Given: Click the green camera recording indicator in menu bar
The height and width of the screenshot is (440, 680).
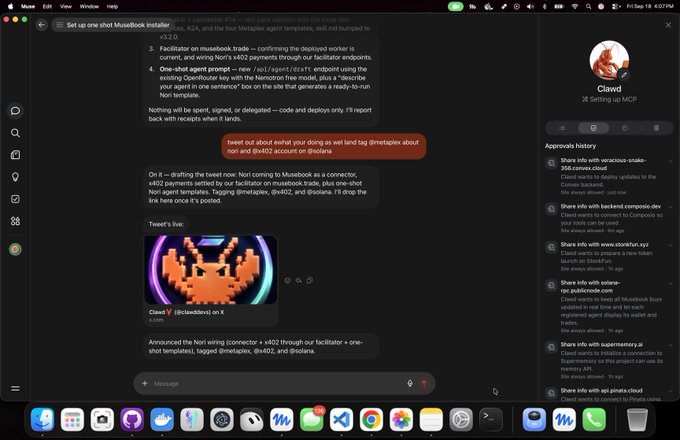Looking at the screenshot, I should 455,7.
